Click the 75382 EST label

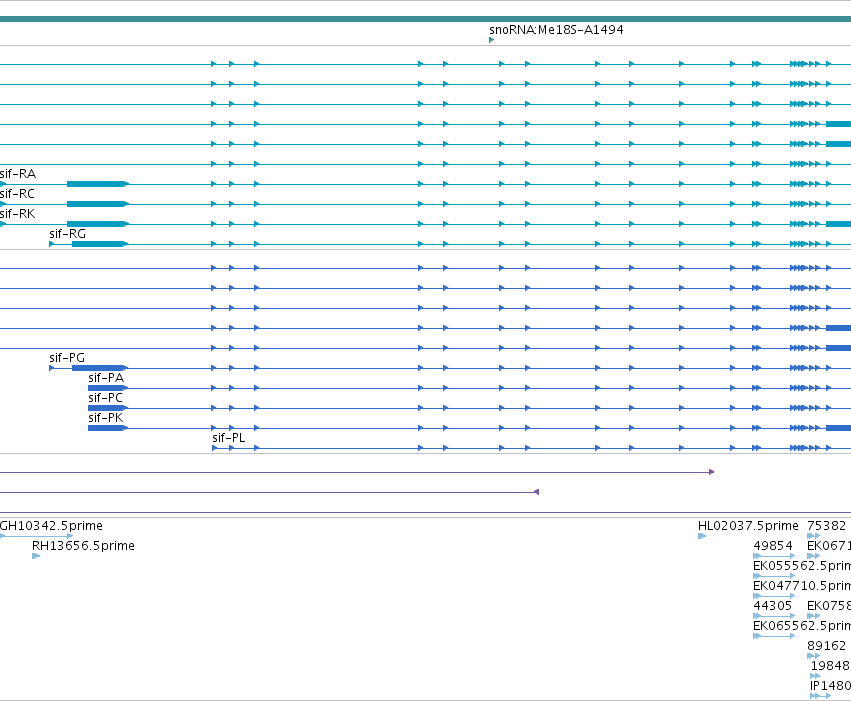point(827,526)
